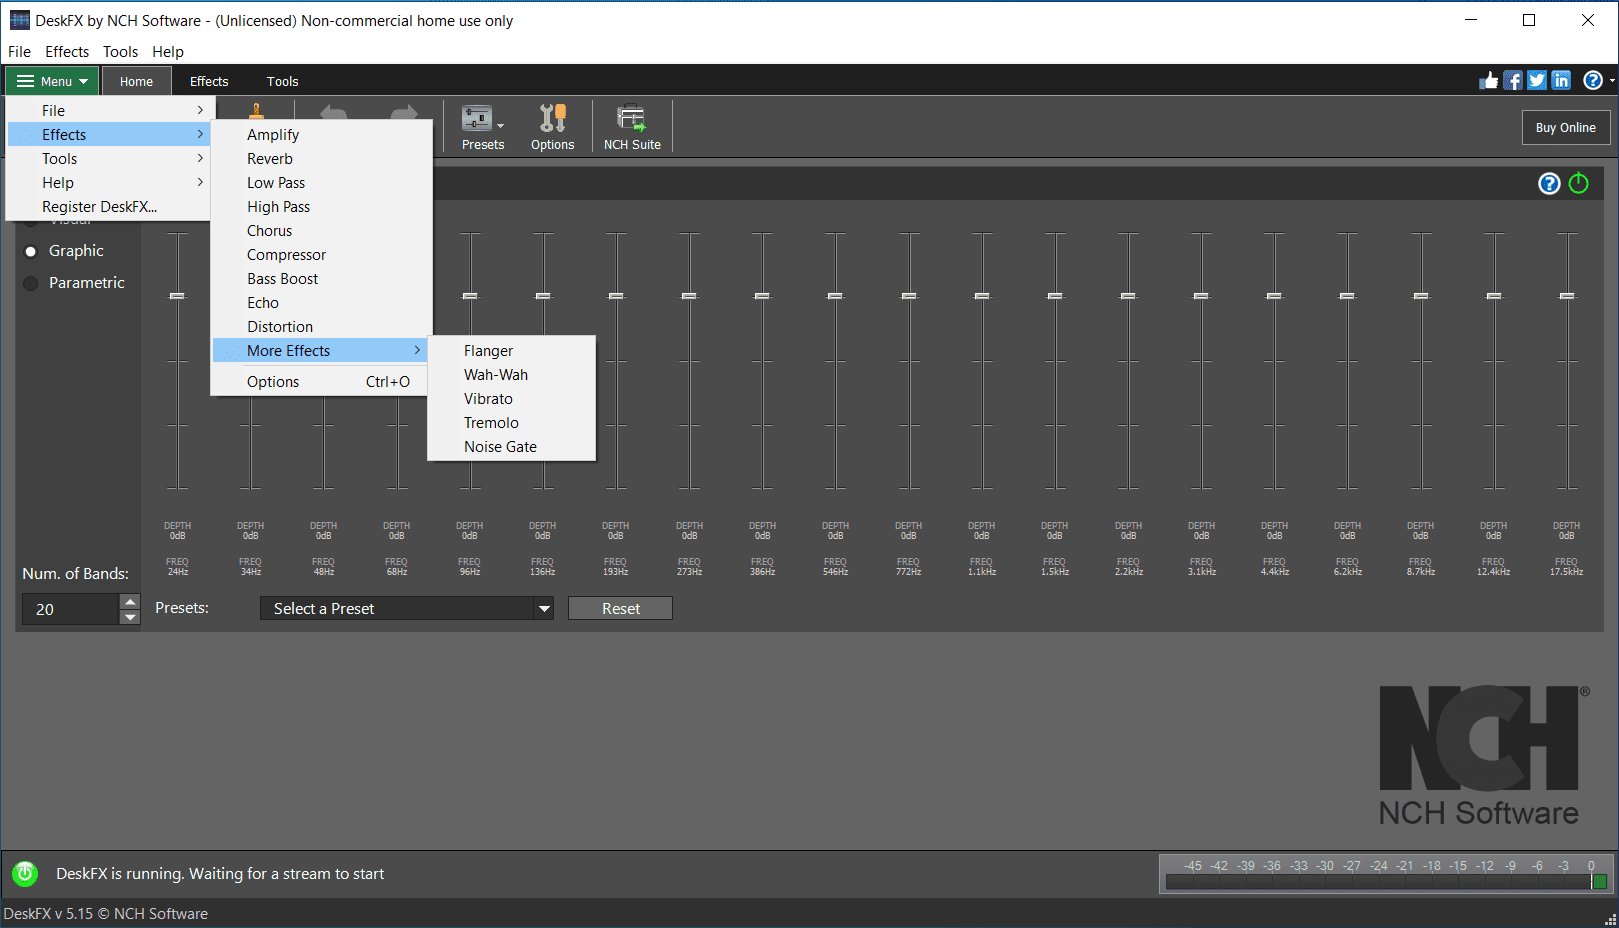This screenshot has width=1619, height=928.
Task: Open the Facebook share icon
Action: (1513, 81)
